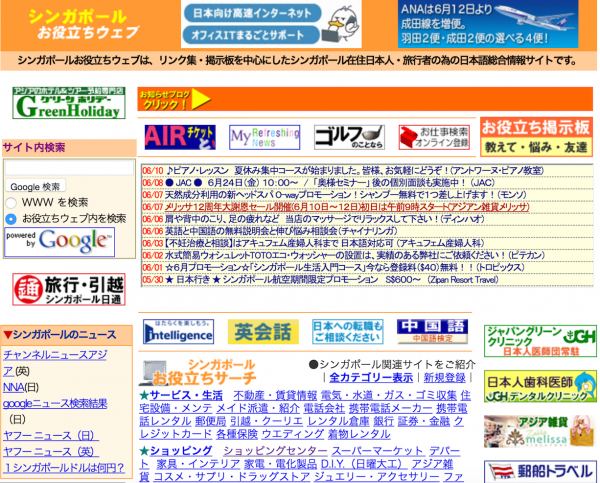This screenshot has width=600, height=483.
Task: Click the アジア雑貨 melissa banner
Action: tap(540, 431)
